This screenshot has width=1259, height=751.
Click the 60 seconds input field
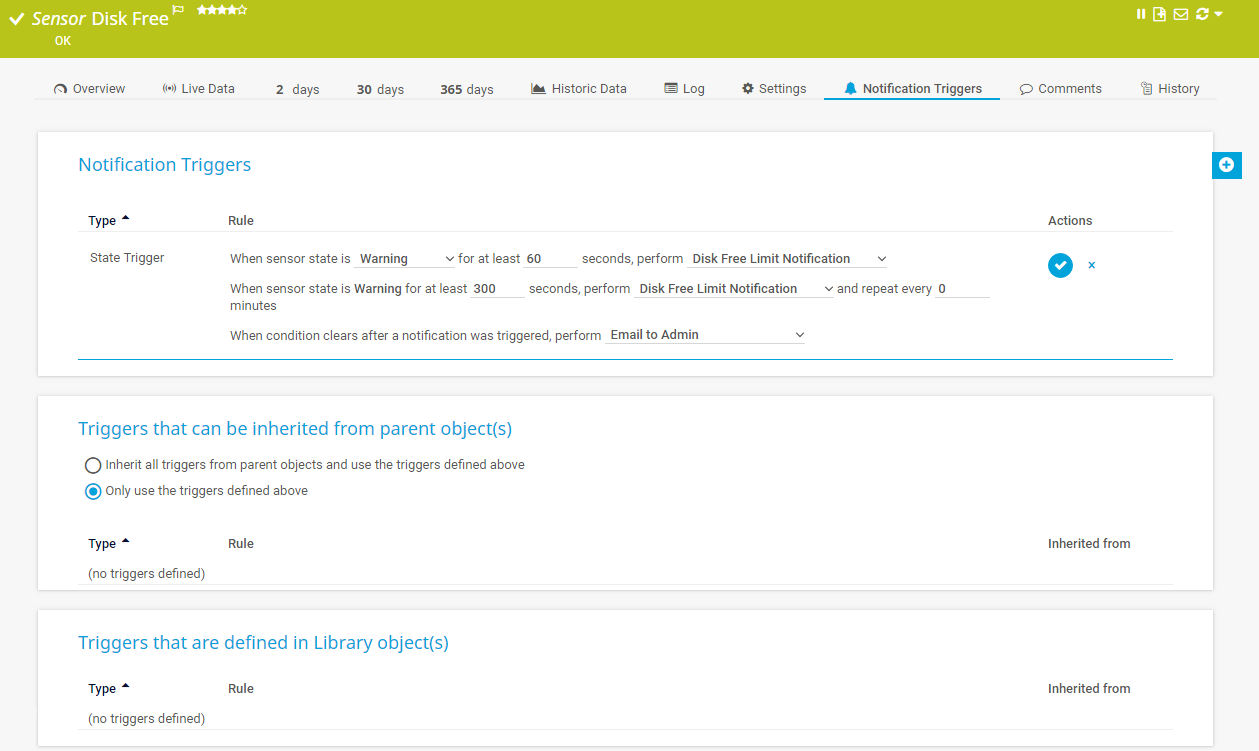[550, 259]
